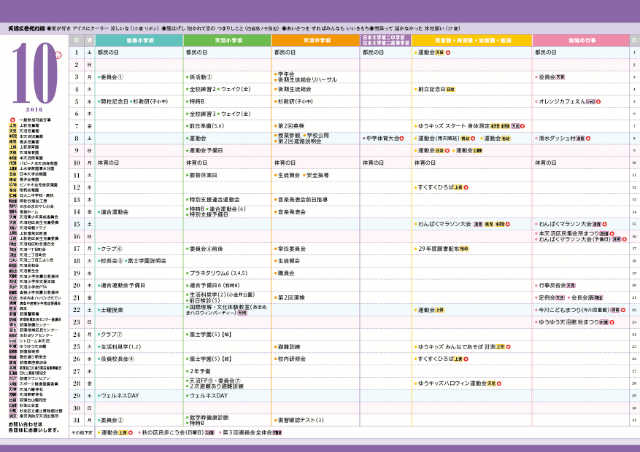Screen dimensions: 640x452
Task: Click date number 31 in left date column
Action: click(76, 420)
